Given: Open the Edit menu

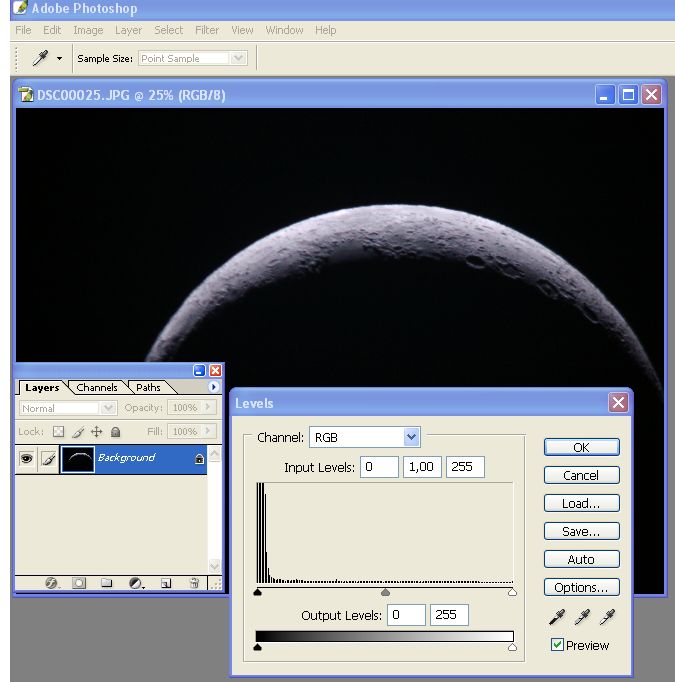Looking at the screenshot, I should (52, 30).
